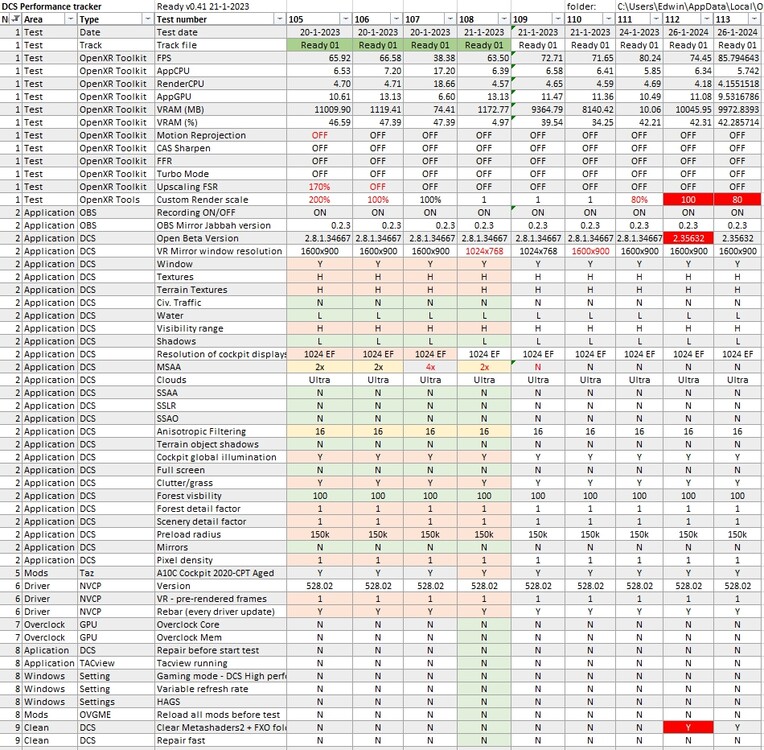Select the 'VR - pre-rendered frames' cell
764x750 pixels.
pyautogui.click(x=220, y=599)
